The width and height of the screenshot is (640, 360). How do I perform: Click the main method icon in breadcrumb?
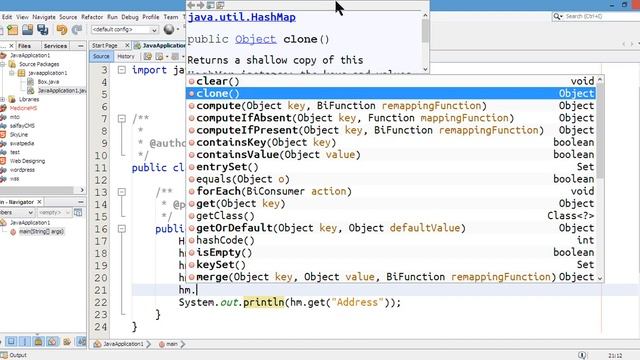click(162, 344)
